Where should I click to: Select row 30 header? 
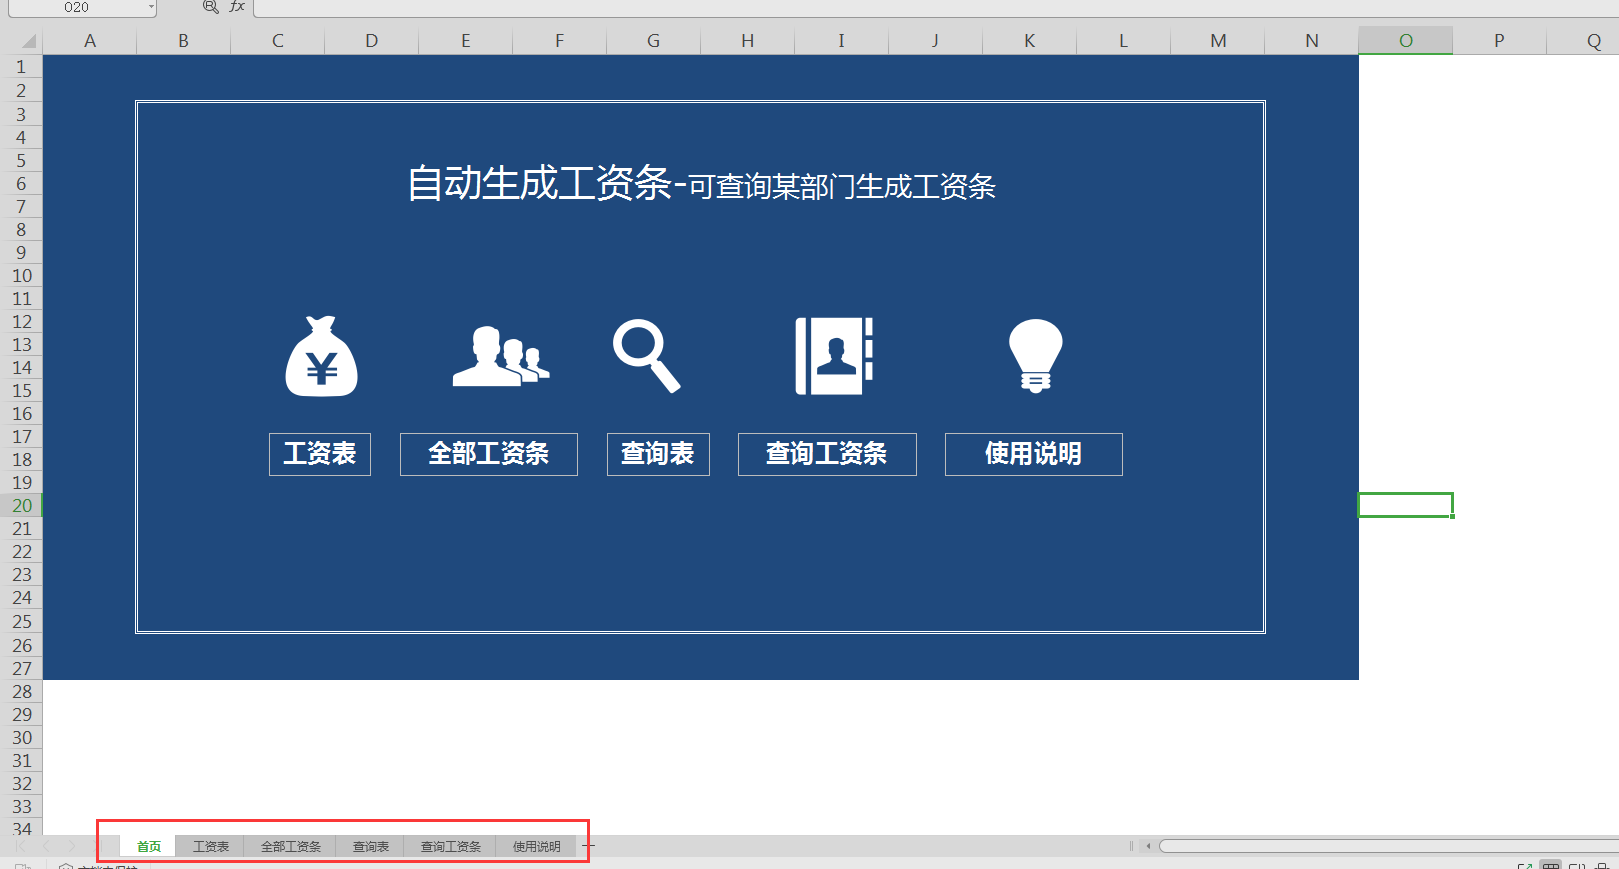click(x=21, y=737)
